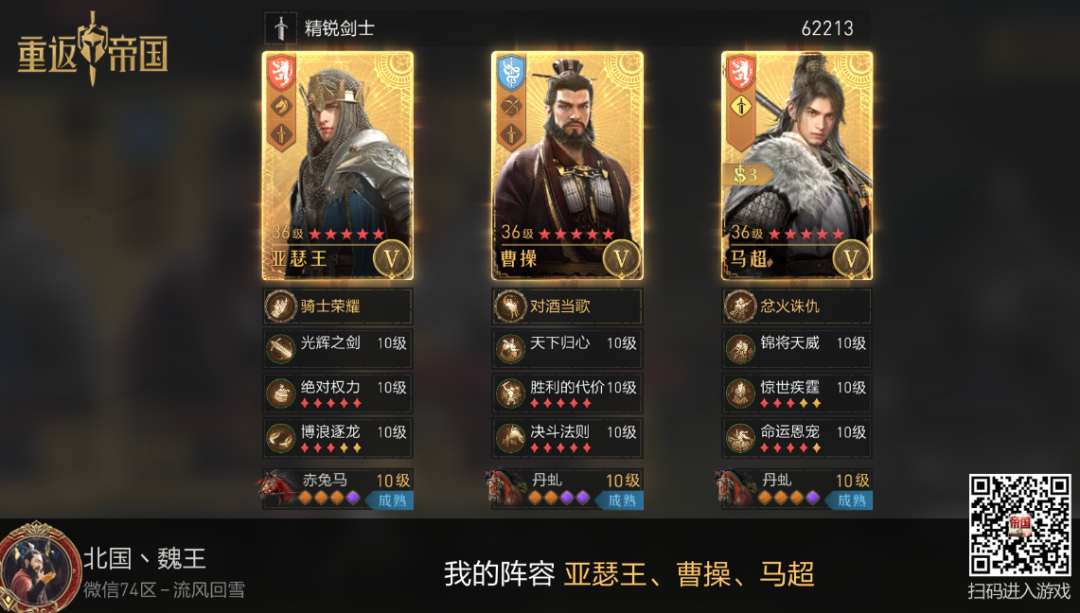Tap the red lion faction badge on 亚瑟王
The height and width of the screenshot is (613, 1080).
[281, 72]
